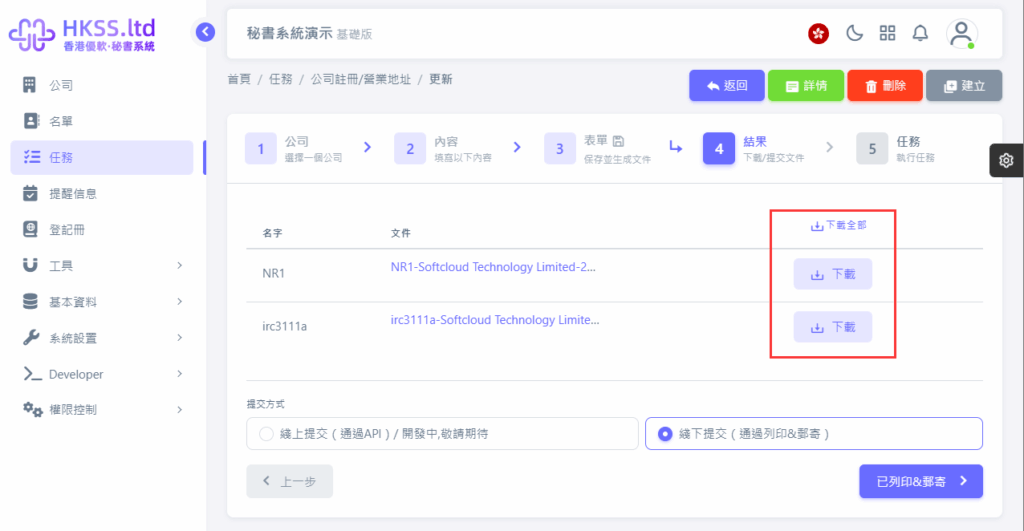Open irc3111a-Softcloud Technology Limited file link

tap(495, 319)
